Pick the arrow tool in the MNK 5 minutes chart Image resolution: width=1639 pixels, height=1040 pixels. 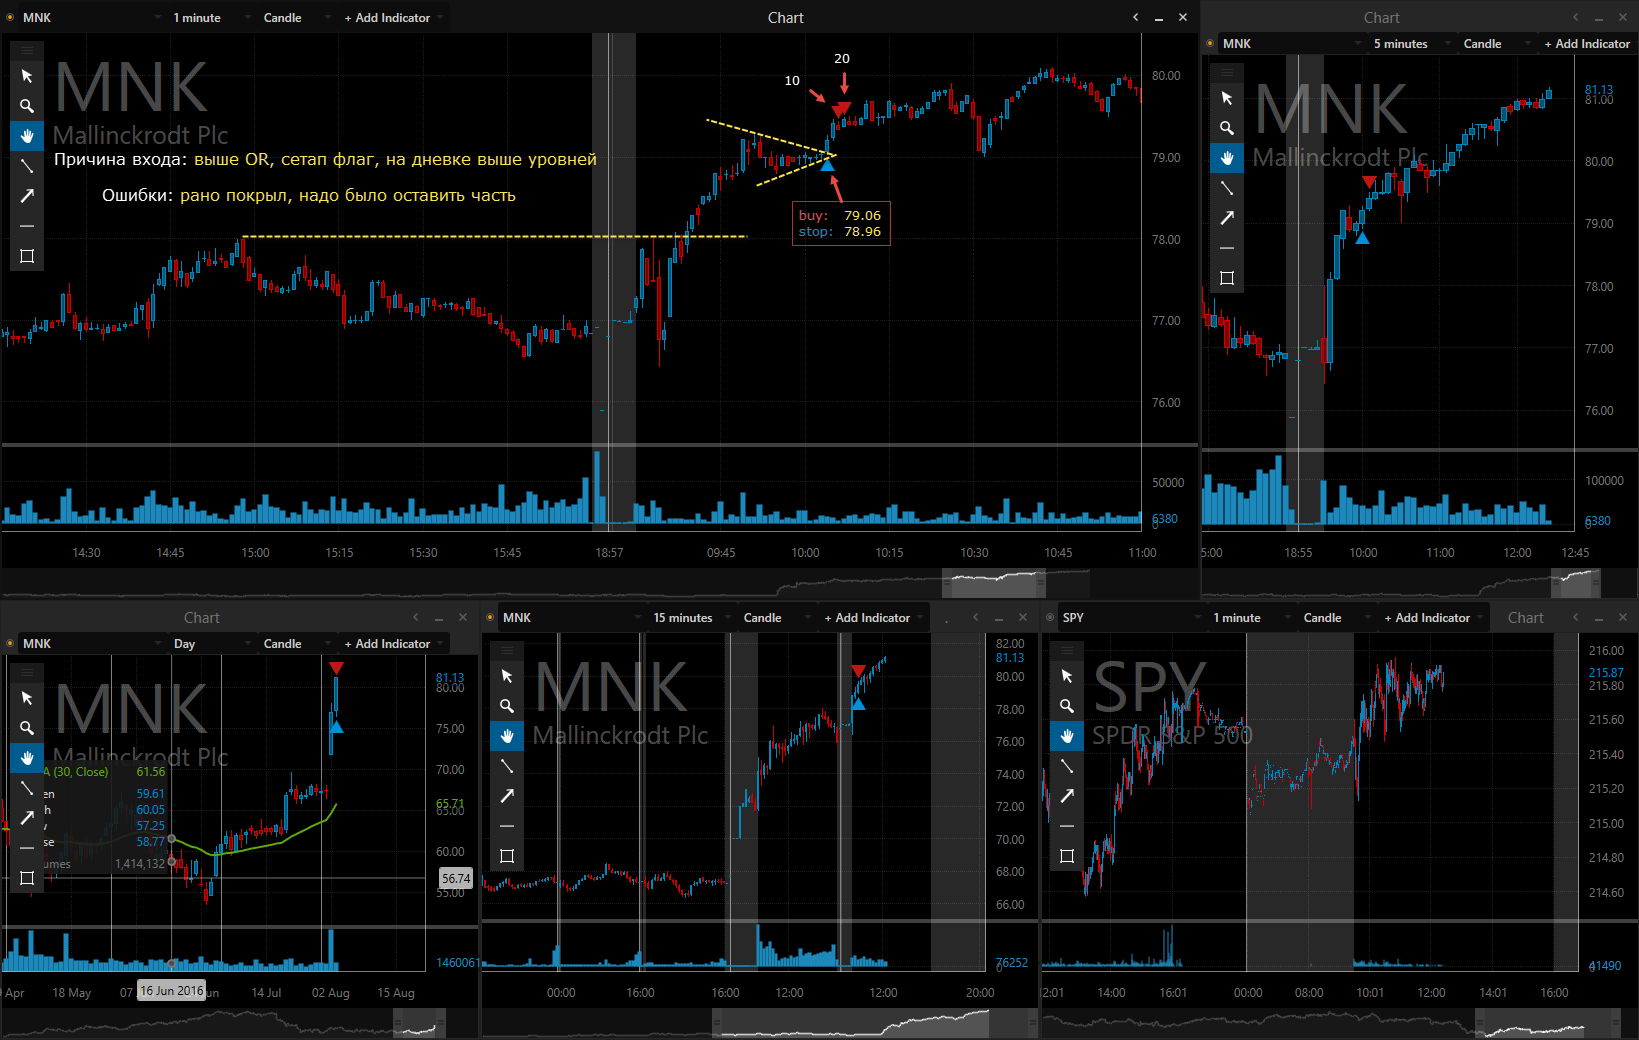point(1227,218)
